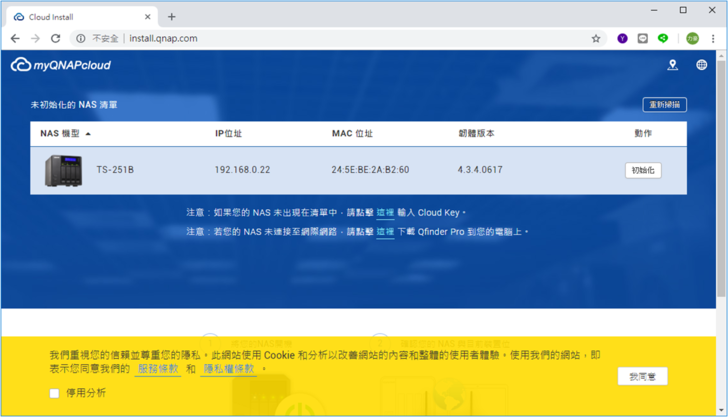This screenshot has height=417, width=728.
Task: Select IP address 192.168.0.22
Action: [242, 170]
